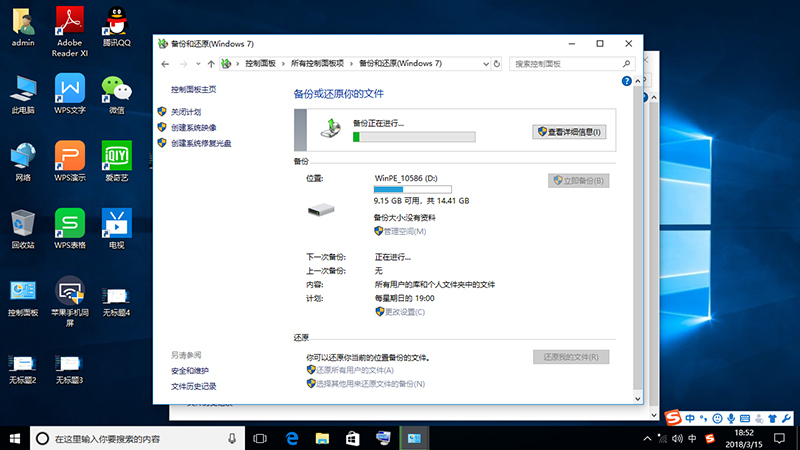Open the Windows Start menu

tap(15, 438)
